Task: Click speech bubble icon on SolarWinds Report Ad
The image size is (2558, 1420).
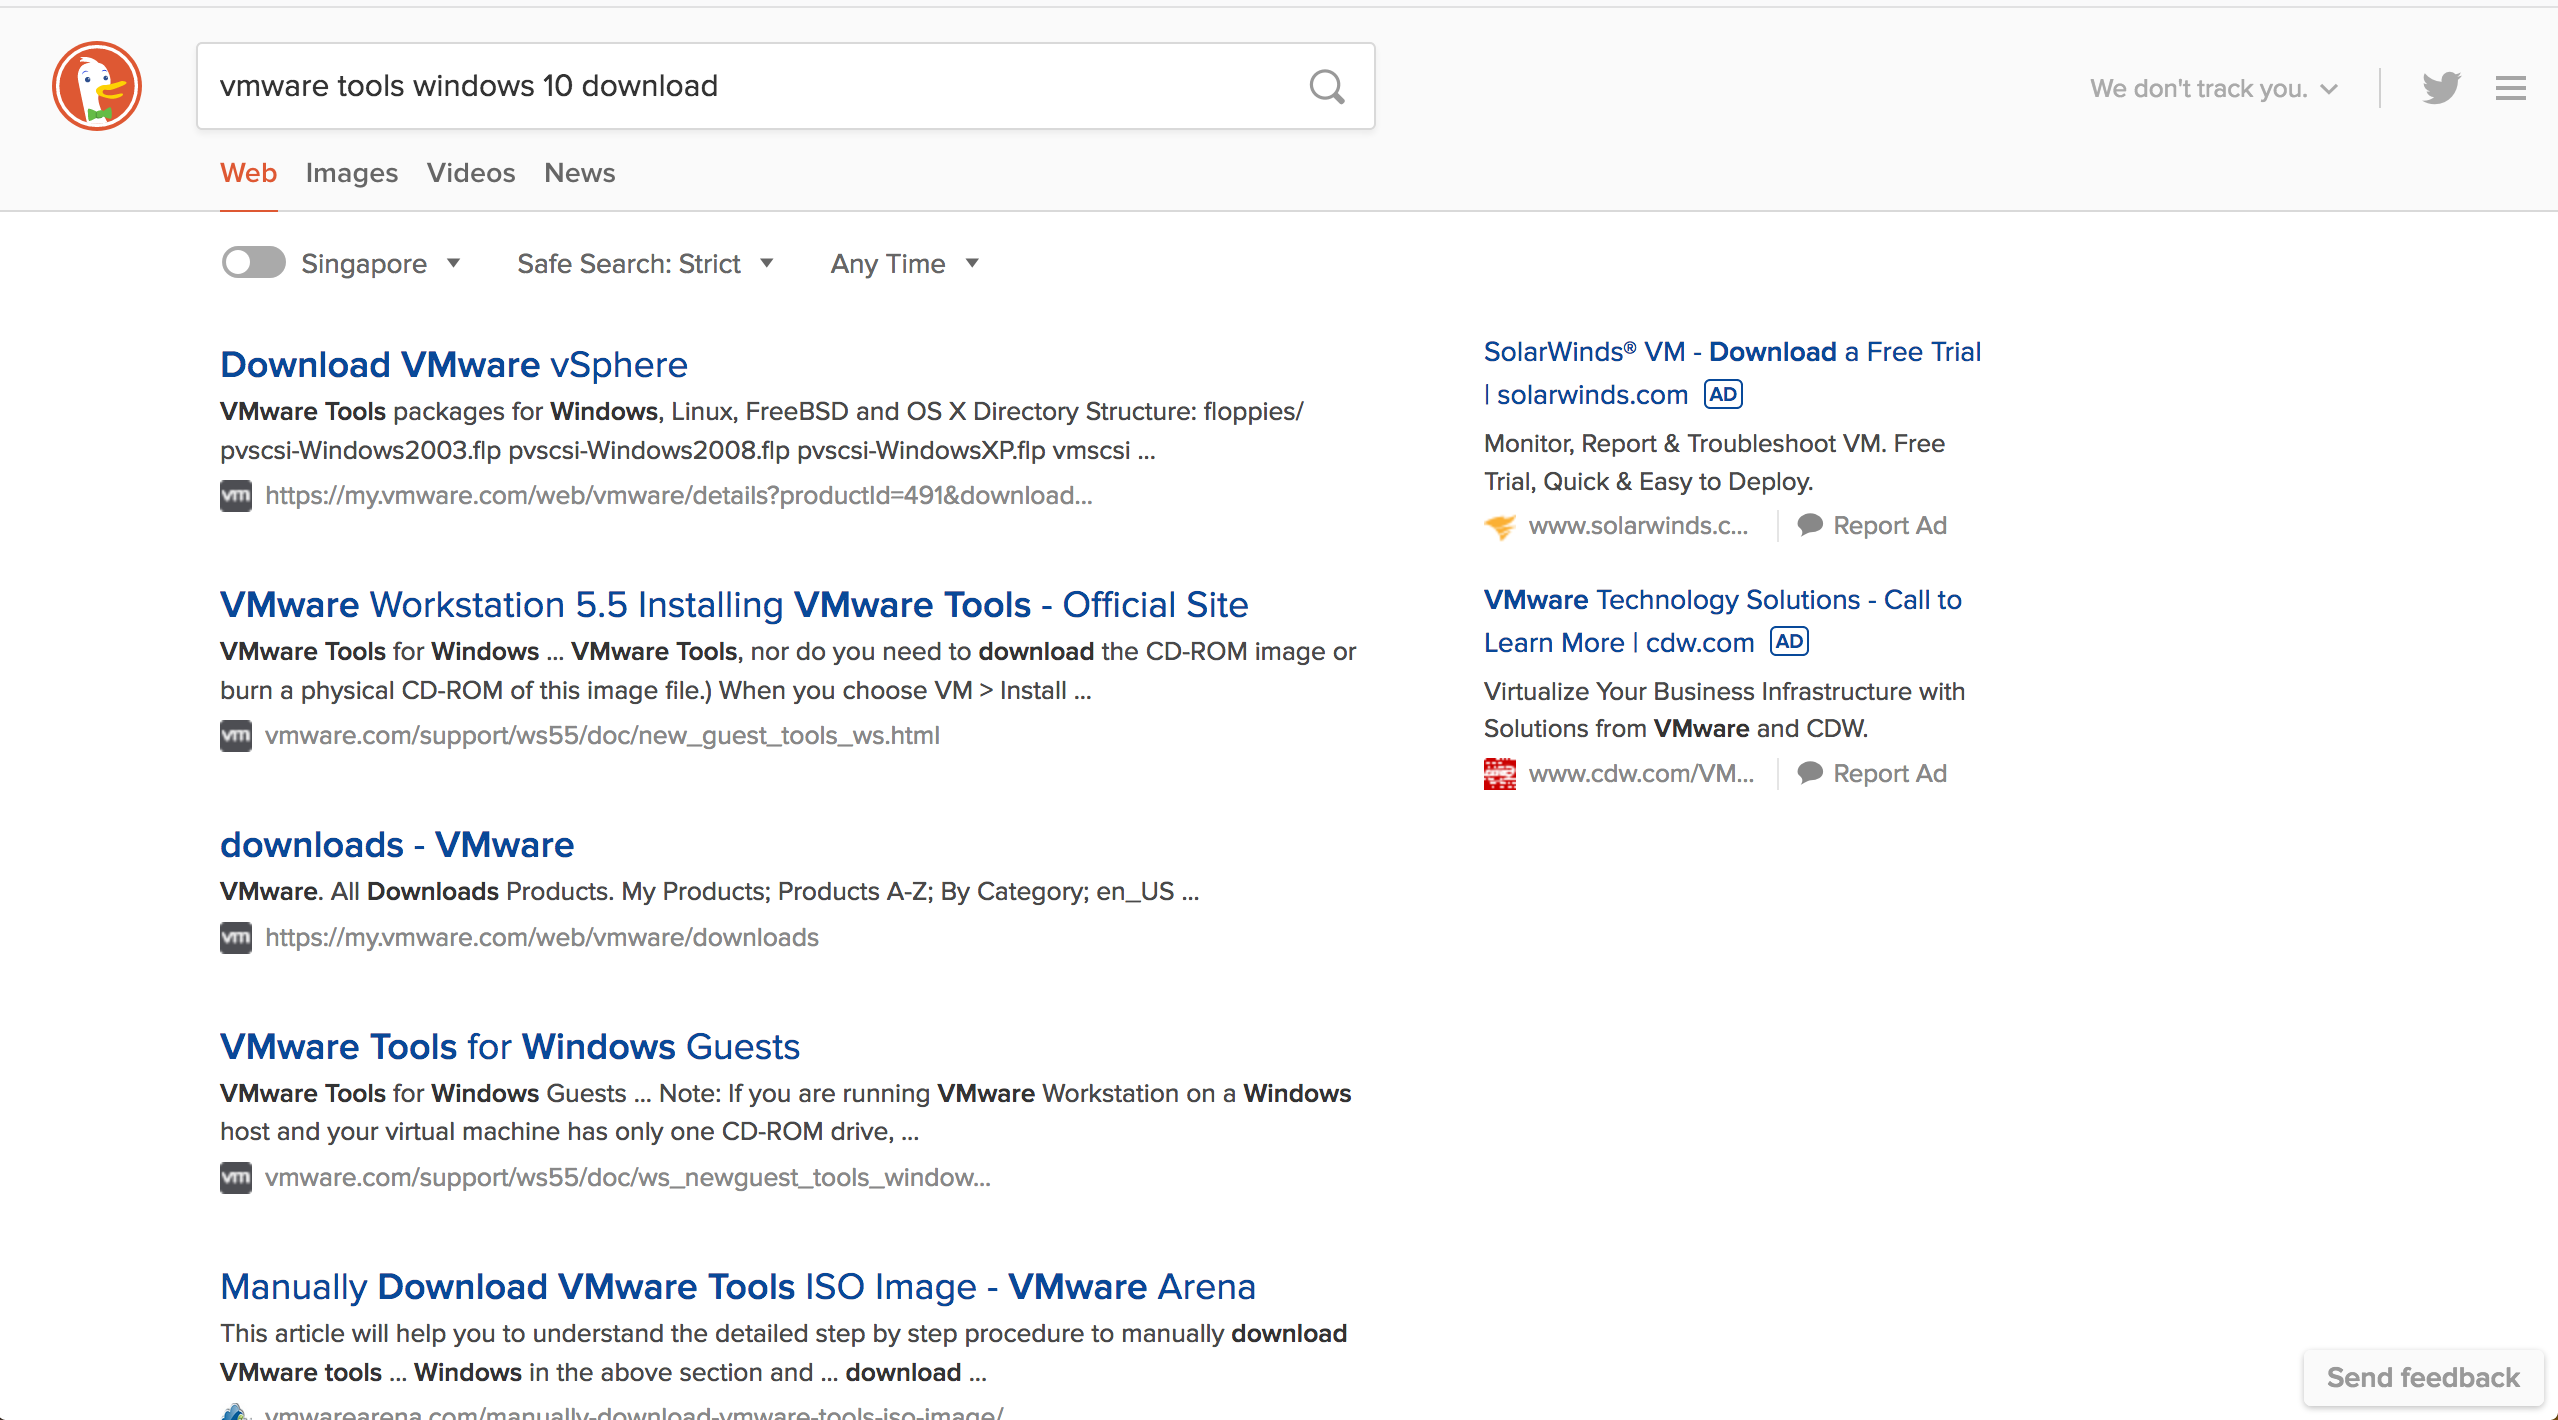Action: click(1810, 525)
